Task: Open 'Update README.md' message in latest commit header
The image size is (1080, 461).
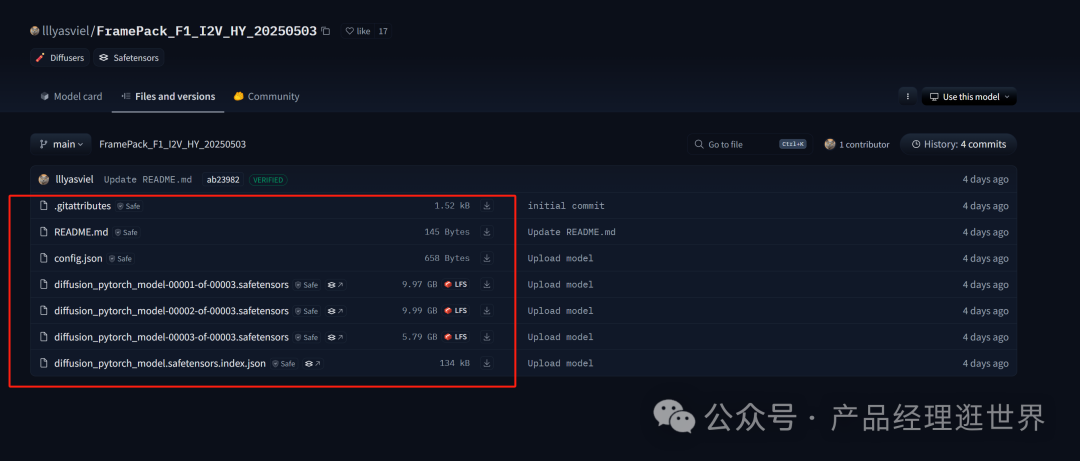Action: point(148,180)
